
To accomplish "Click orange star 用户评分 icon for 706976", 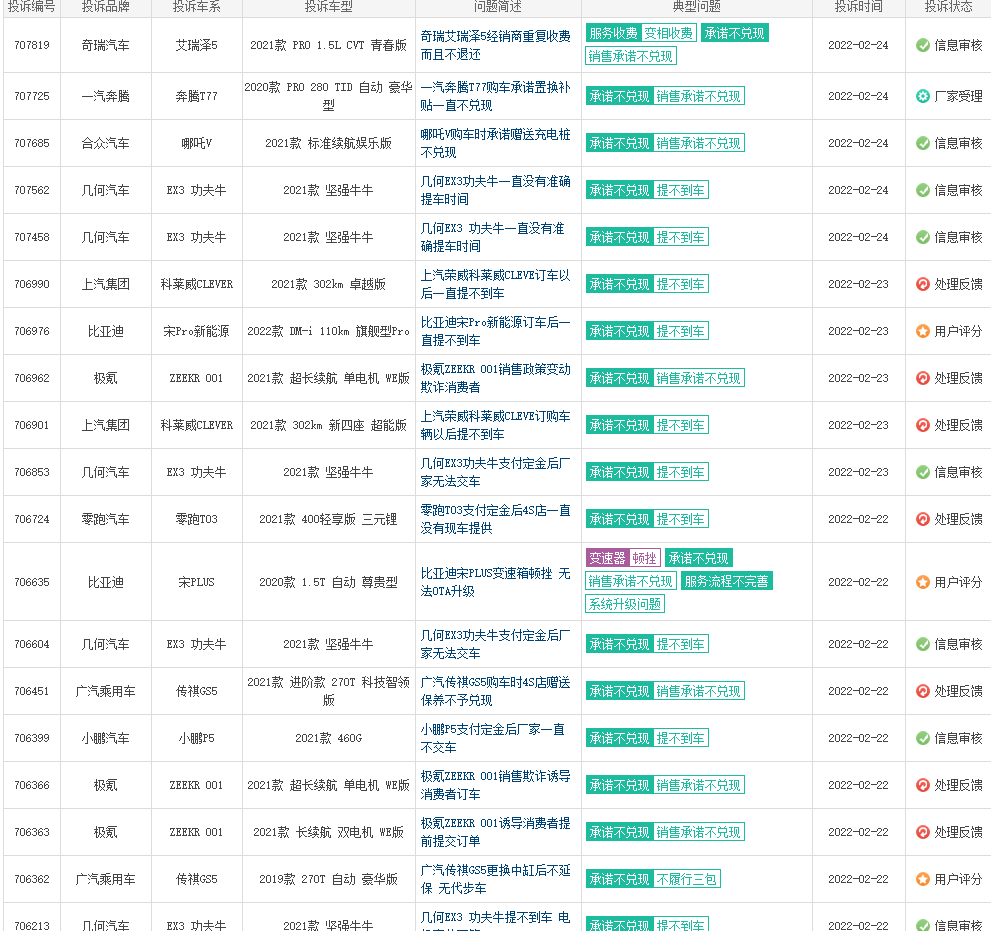I will pos(922,331).
